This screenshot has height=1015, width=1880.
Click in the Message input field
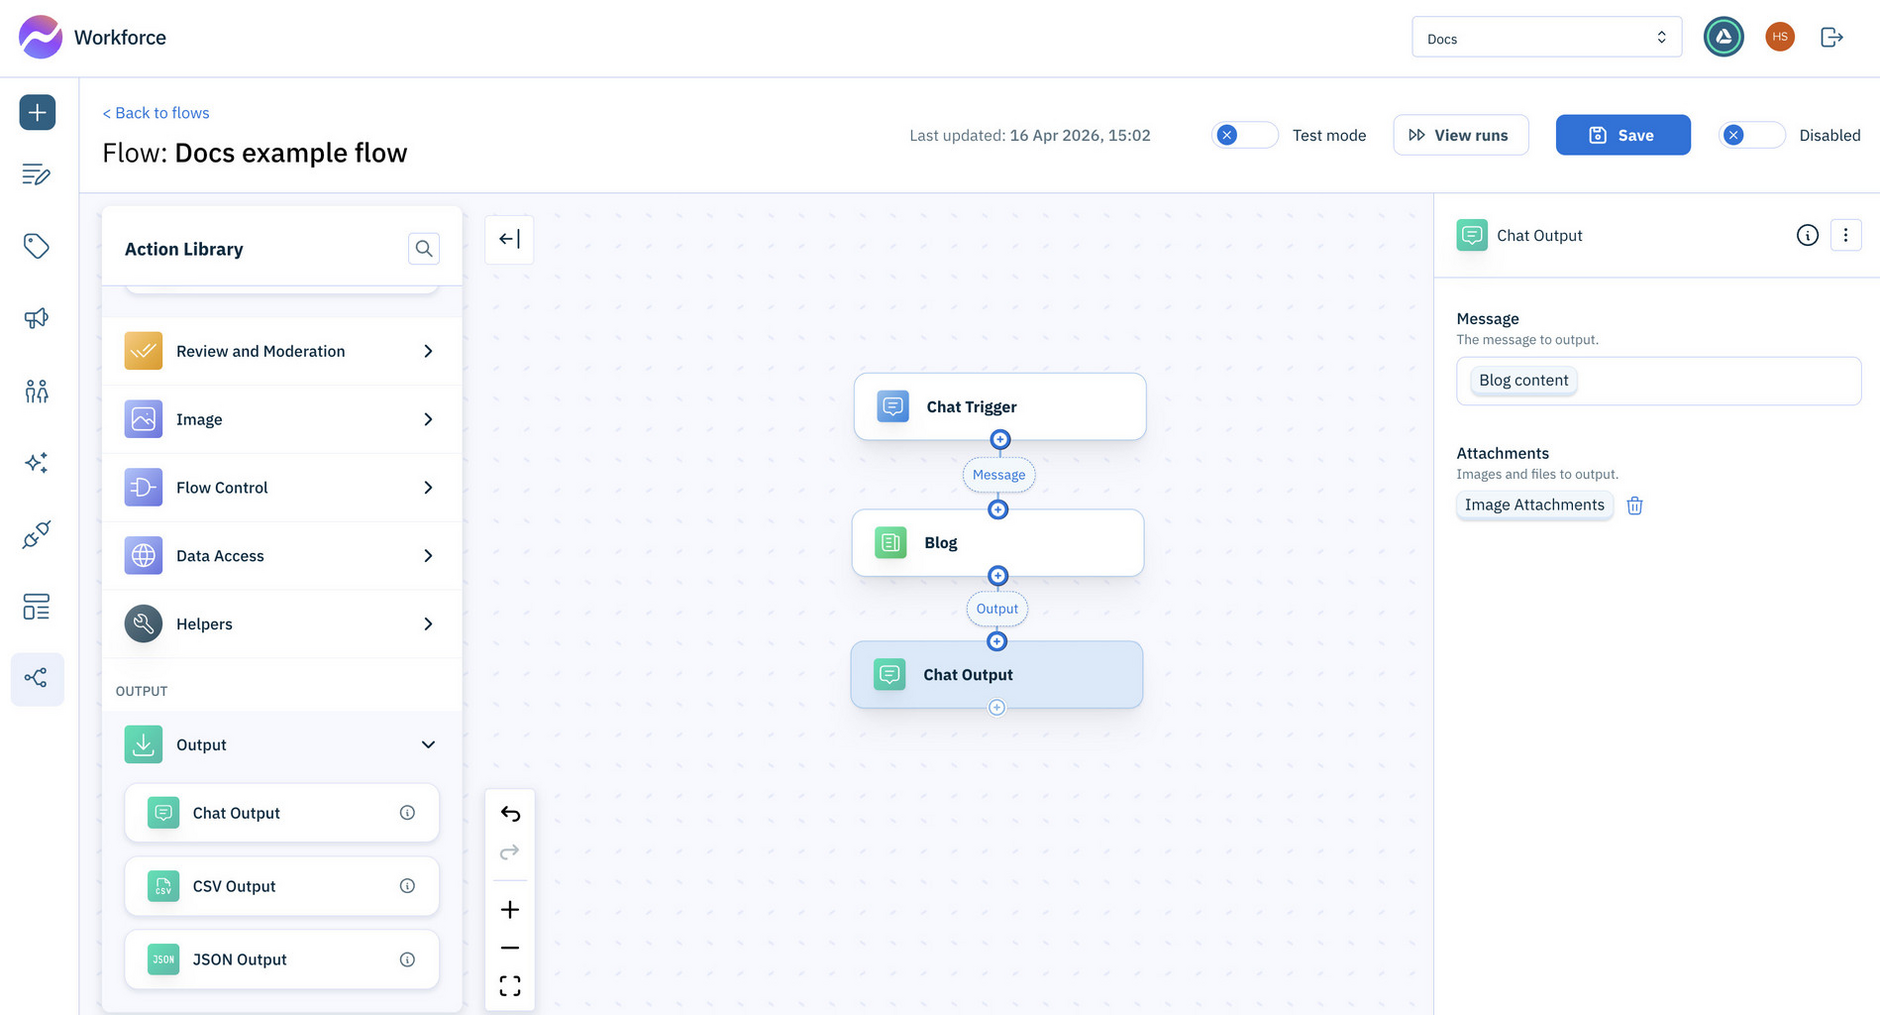pyautogui.click(x=1658, y=381)
